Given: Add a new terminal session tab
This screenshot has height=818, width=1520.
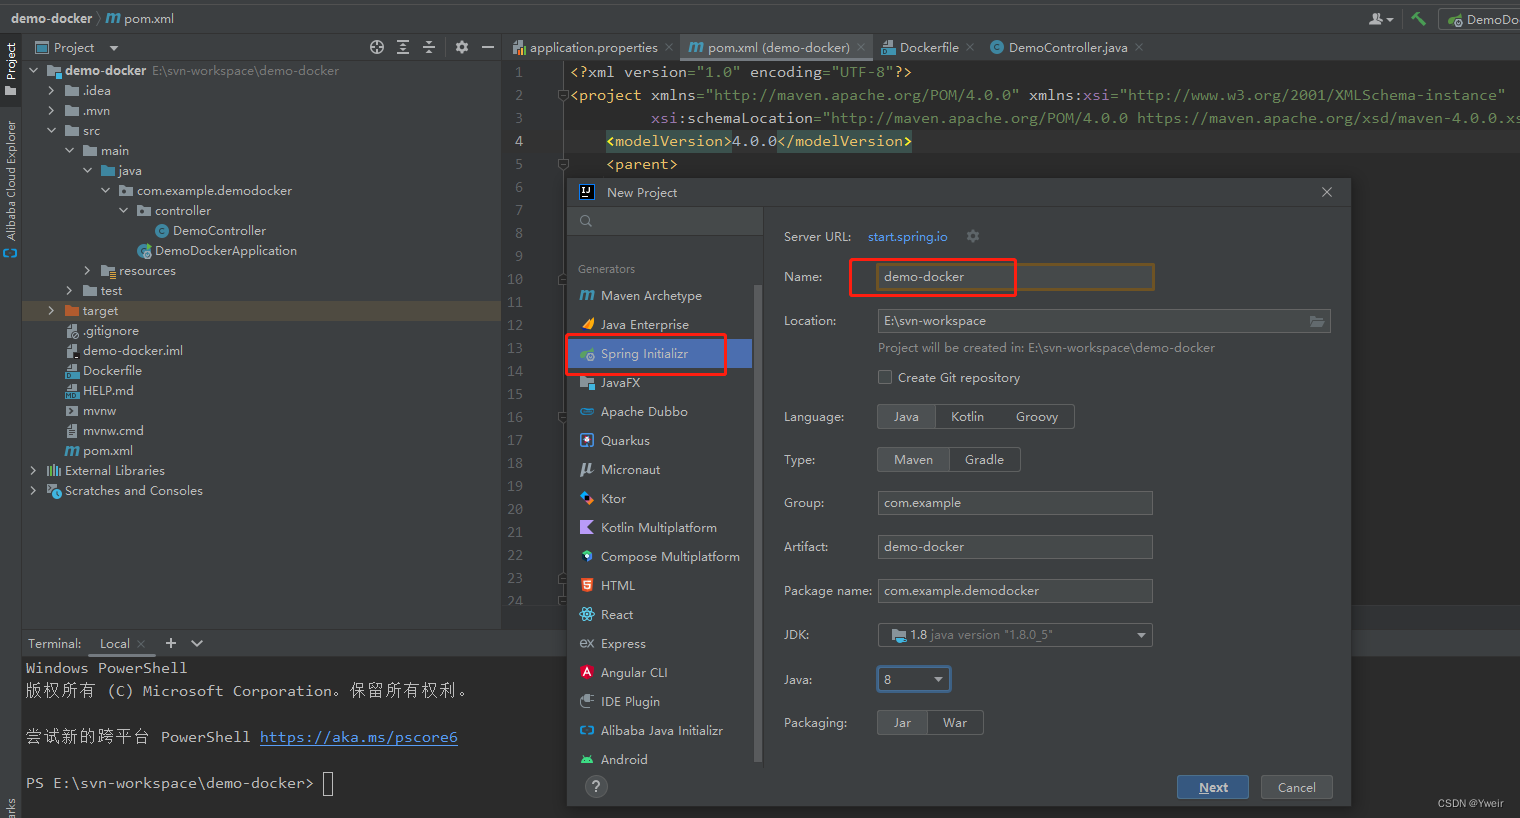Looking at the screenshot, I should [x=171, y=643].
